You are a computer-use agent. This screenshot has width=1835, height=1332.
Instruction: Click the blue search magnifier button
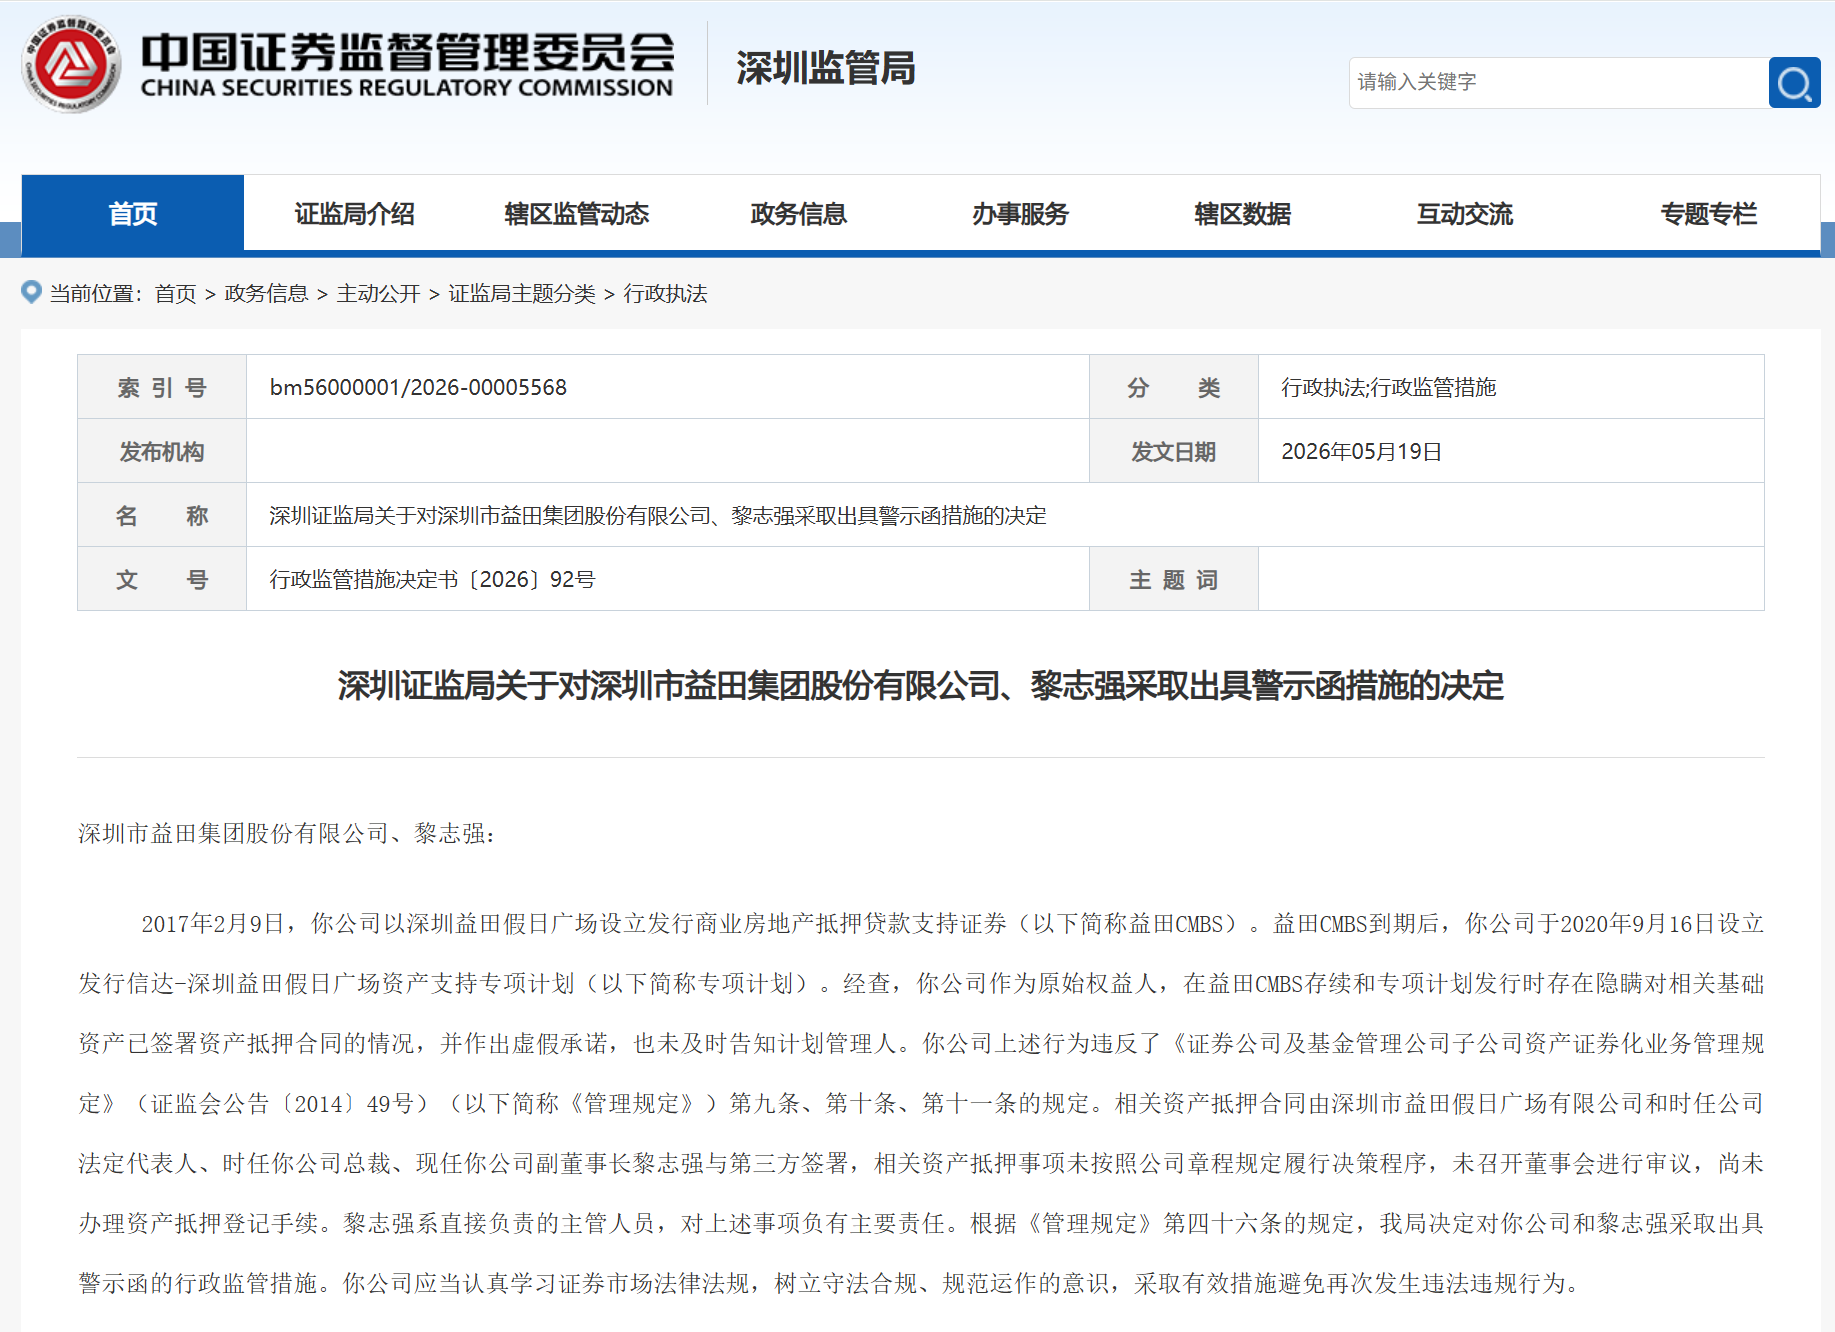click(x=1794, y=83)
